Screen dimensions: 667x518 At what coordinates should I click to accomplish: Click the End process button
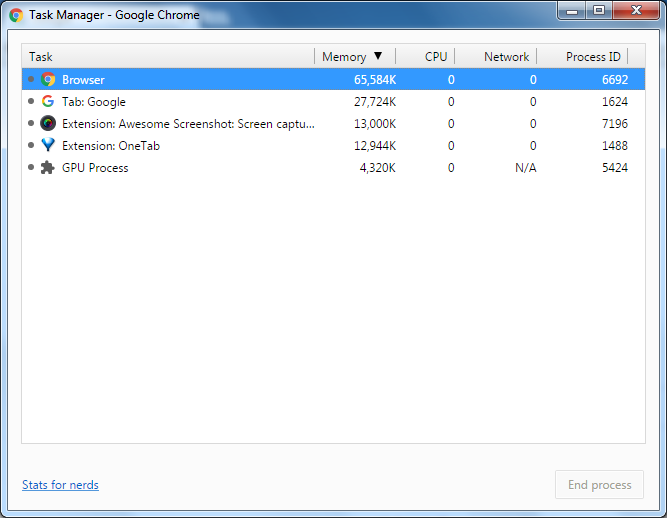(599, 485)
